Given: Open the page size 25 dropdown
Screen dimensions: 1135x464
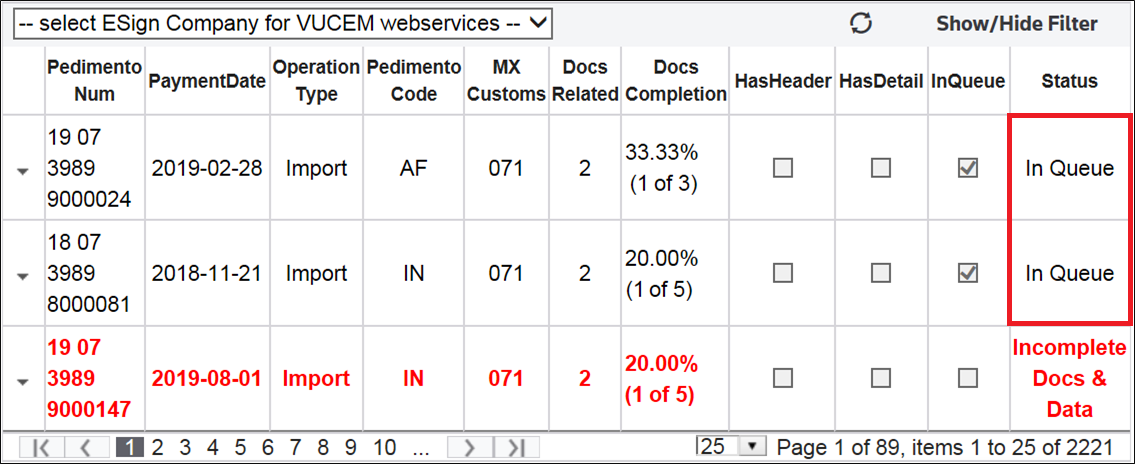Looking at the screenshot, I should pos(731,446).
